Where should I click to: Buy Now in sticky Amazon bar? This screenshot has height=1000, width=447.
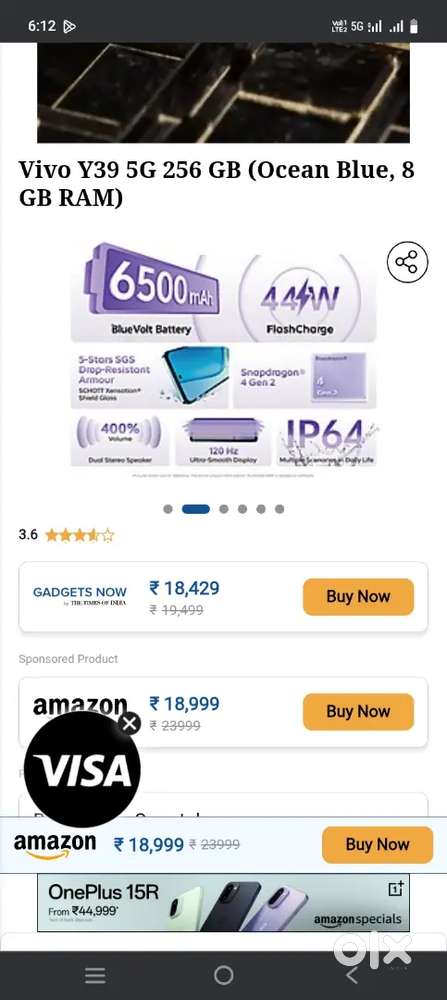pos(377,844)
